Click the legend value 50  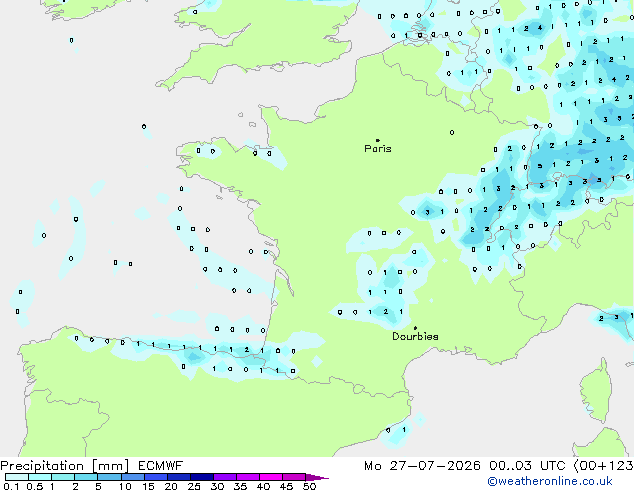pyautogui.click(x=310, y=486)
